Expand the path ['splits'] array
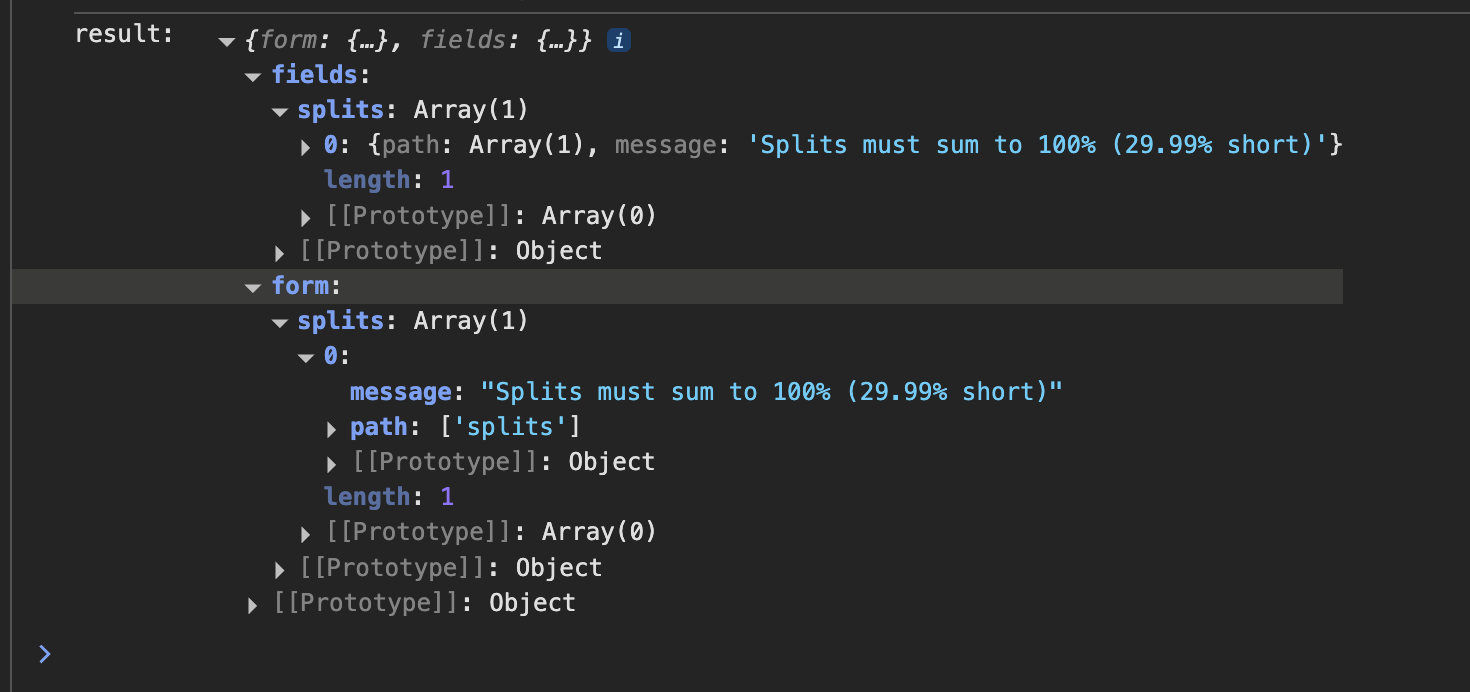This screenshot has height=692, width=1470. (x=332, y=430)
